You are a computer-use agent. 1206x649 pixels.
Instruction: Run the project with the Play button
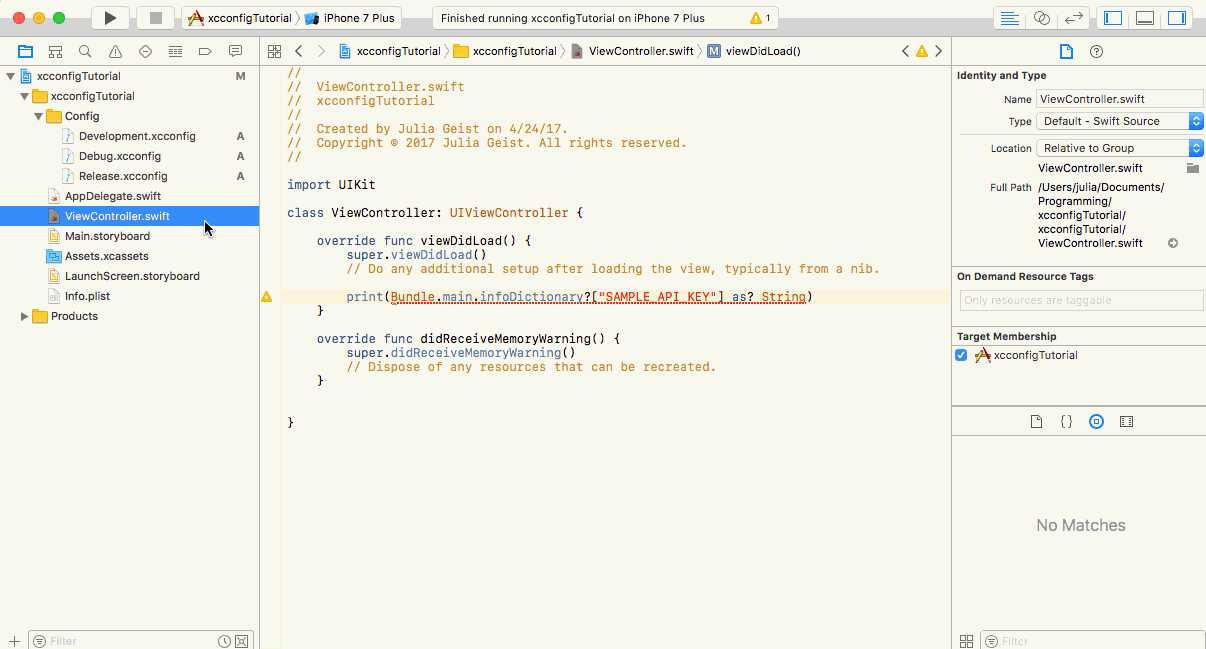(x=110, y=18)
